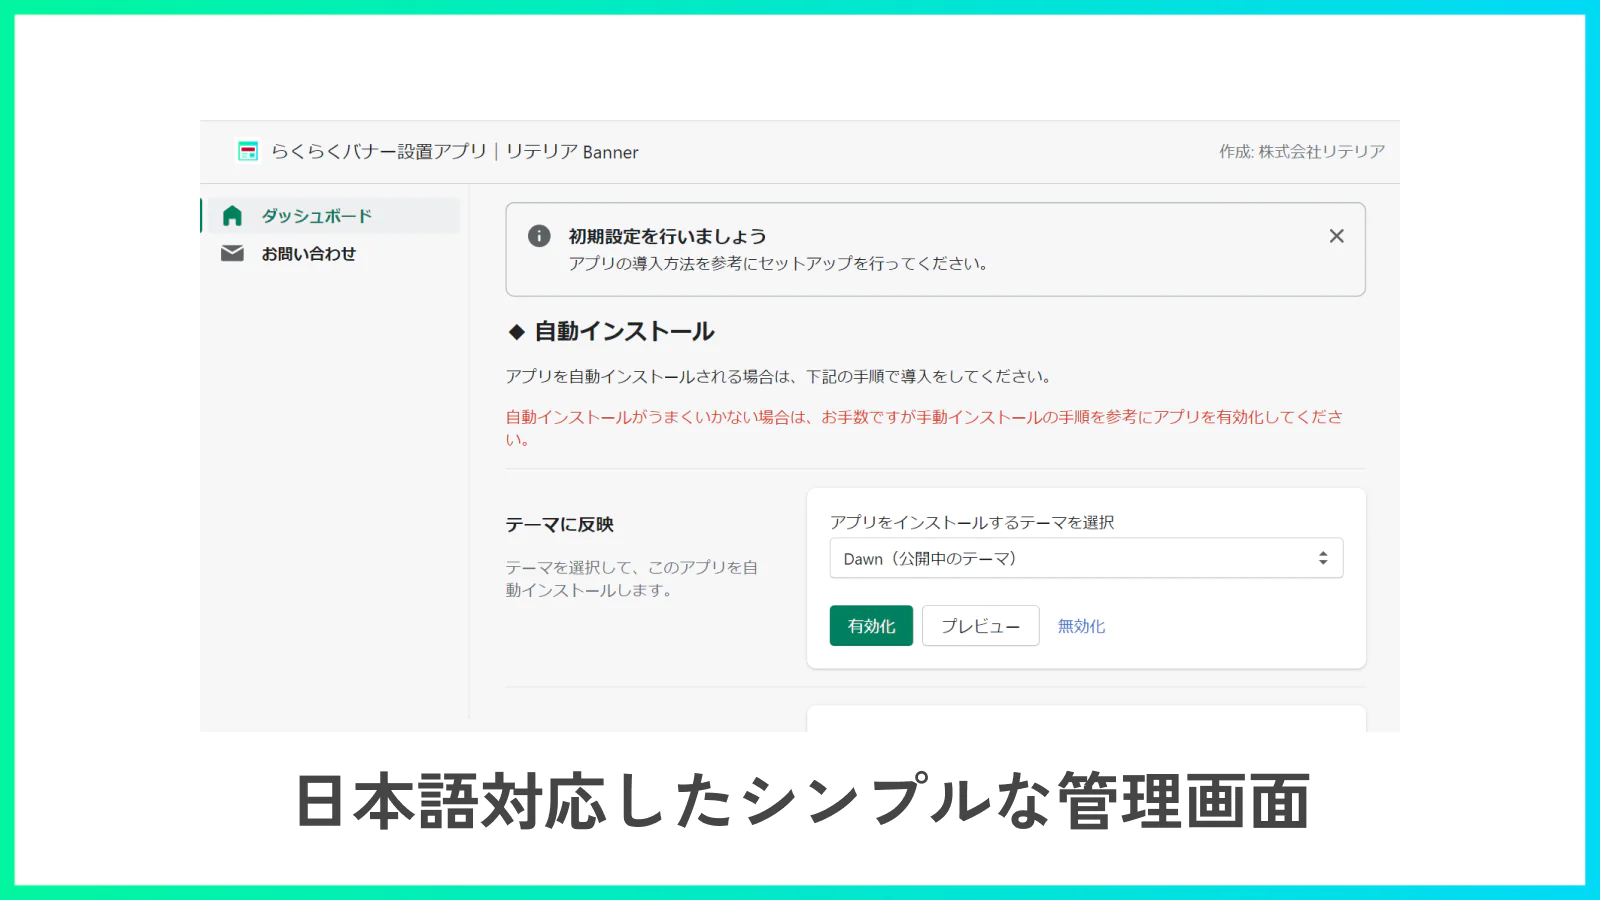
Task: Open the ダッシュボード menu item
Action: pyautogui.click(x=316, y=216)
